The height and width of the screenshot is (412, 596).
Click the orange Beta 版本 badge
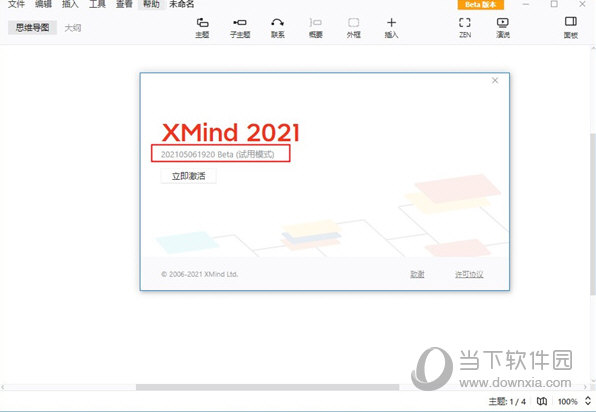pos(480,5)
